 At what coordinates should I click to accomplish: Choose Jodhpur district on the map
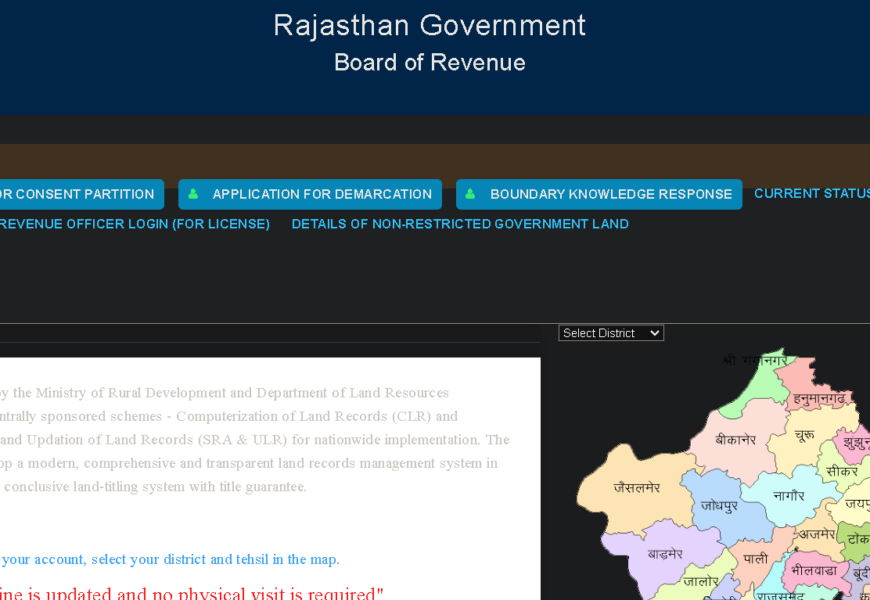[x=719, y=506]
